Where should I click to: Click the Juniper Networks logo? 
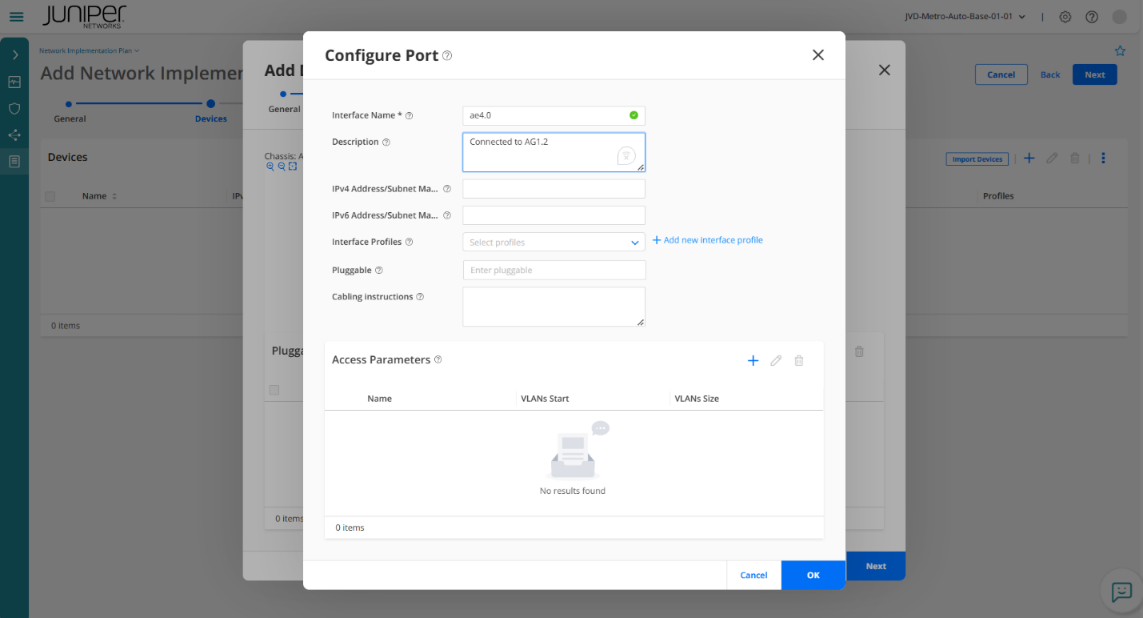click(x=84, y=16)
